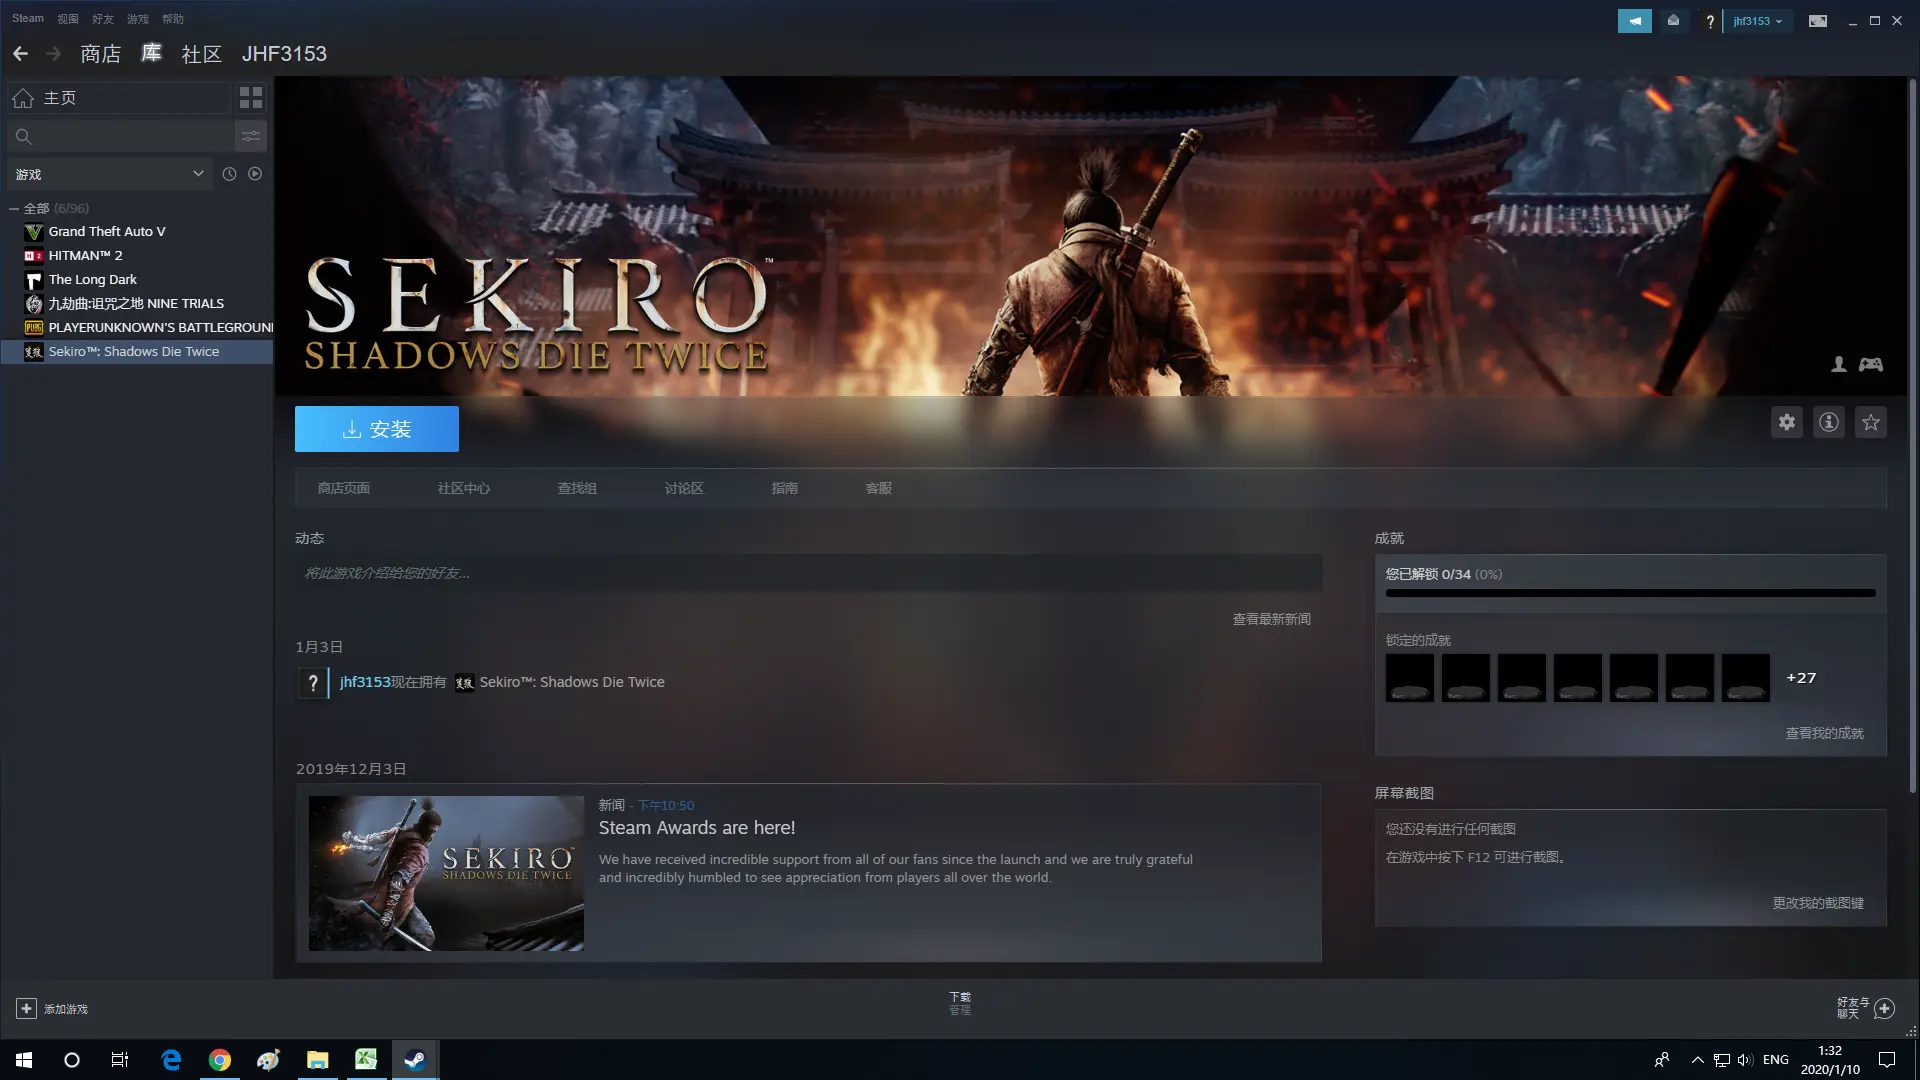
Task: Show hidden tray icons chevron
Action: click(1697, 1060)
